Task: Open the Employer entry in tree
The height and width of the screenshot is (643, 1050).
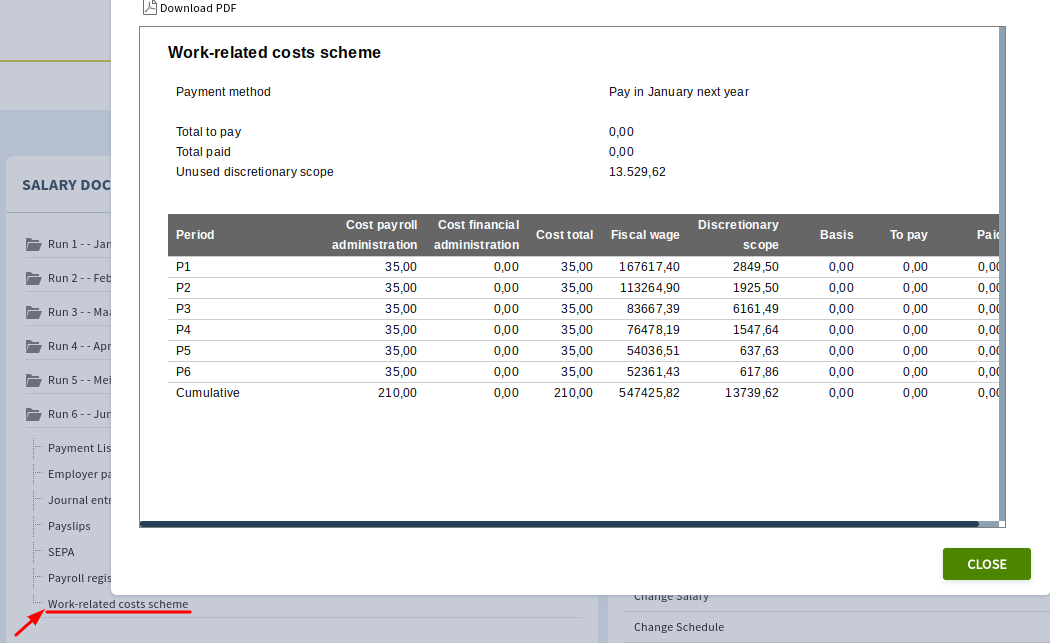Action: pyautogui.click(x=79, y=474)
